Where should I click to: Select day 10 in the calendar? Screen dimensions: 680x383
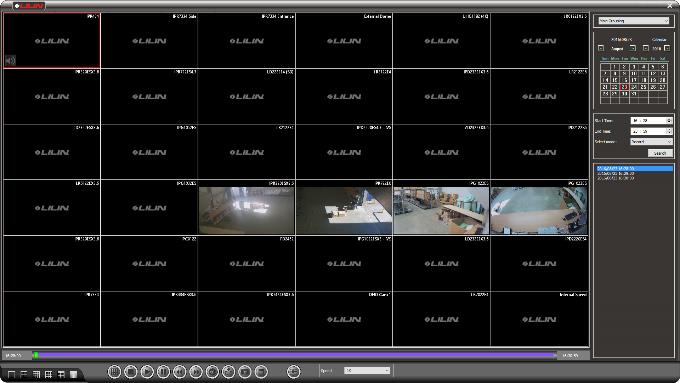point(634,74)
